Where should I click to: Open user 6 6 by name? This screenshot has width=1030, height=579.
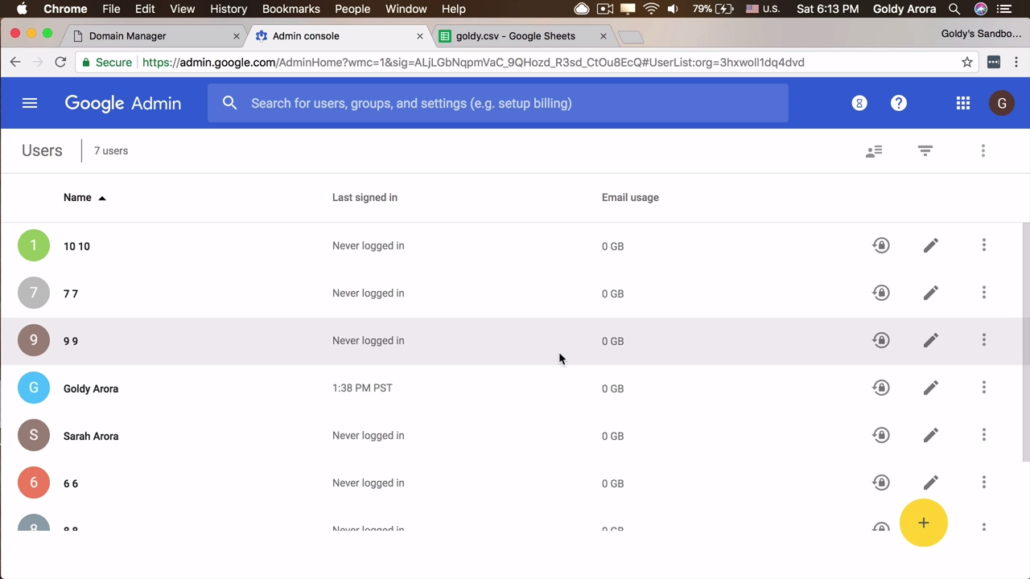(x=70, y=484)
